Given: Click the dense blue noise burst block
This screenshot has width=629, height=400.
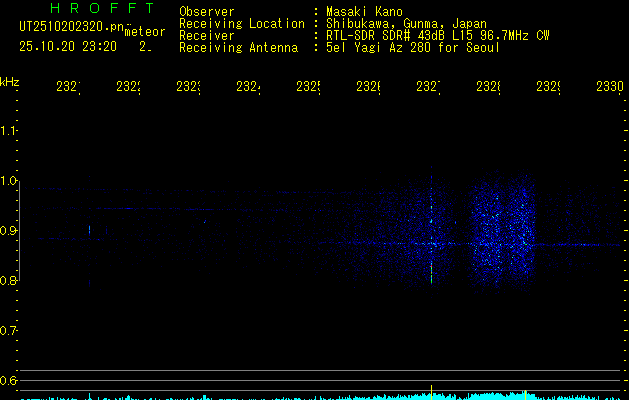Looking at the screenshot, I should (x=502, y=232).
